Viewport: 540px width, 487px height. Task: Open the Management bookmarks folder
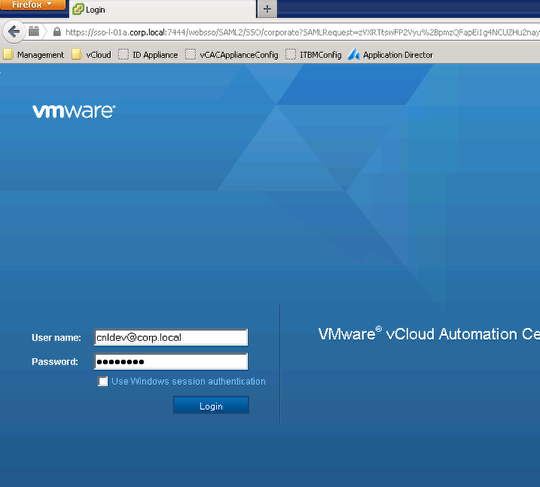(x=34, y=55)
